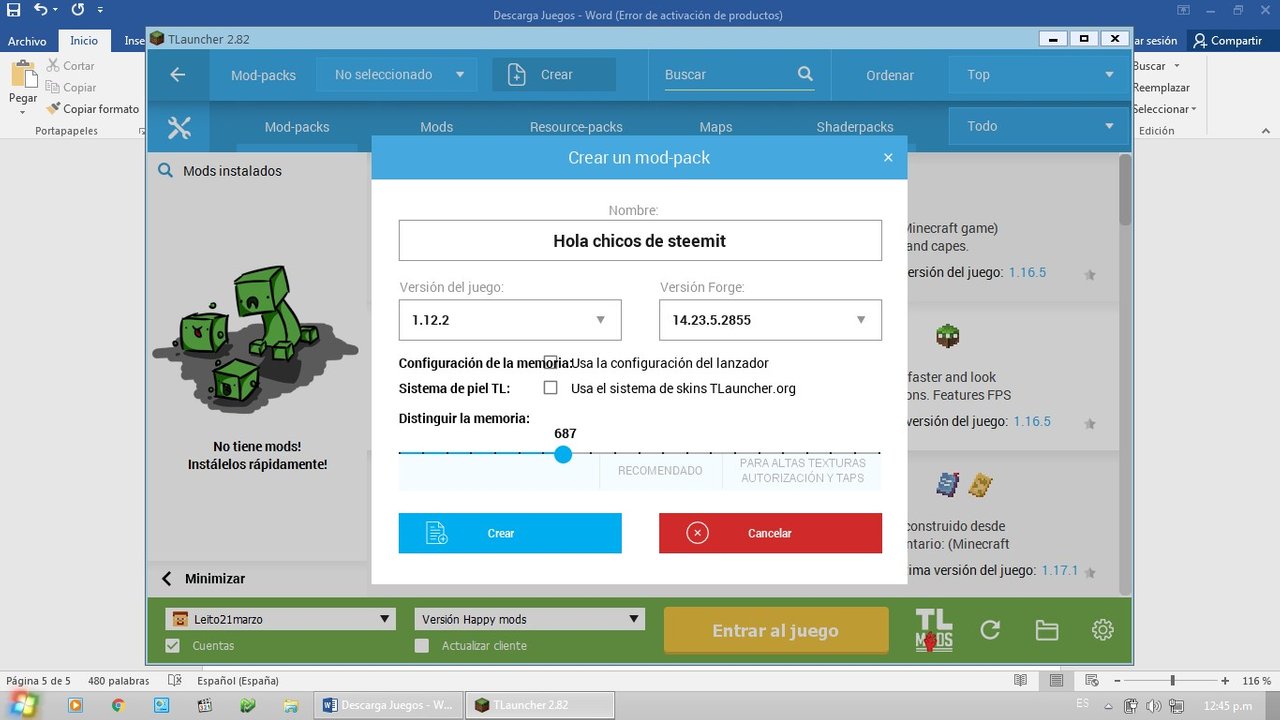Toggle the Cuentas checkbox
The height and width of the screenshot is (720, 1280).
click(172, 645)
